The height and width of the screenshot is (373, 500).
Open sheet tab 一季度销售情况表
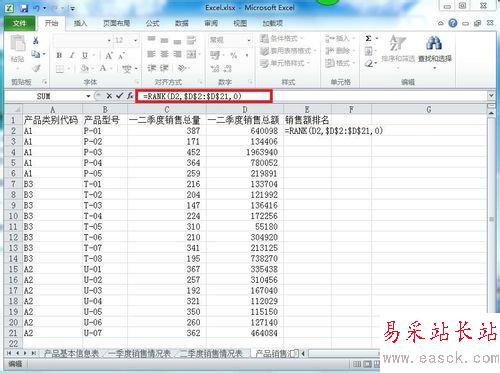(x=140, y=353)
